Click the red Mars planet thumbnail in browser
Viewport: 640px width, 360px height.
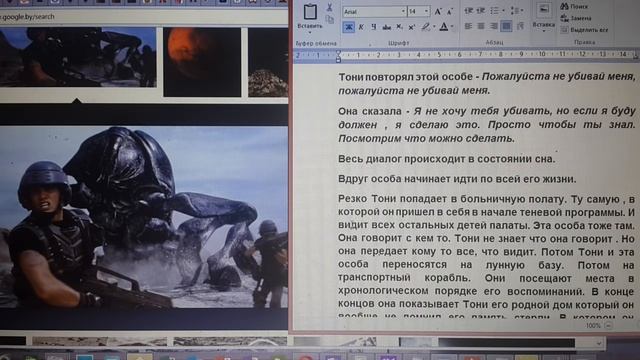(202, 62)
